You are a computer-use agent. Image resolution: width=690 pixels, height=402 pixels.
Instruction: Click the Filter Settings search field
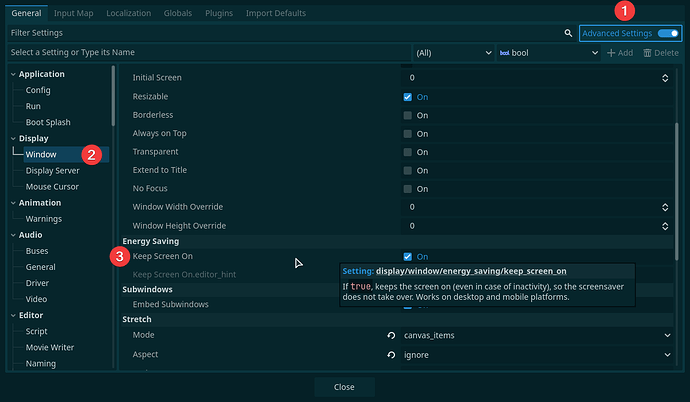290,33
